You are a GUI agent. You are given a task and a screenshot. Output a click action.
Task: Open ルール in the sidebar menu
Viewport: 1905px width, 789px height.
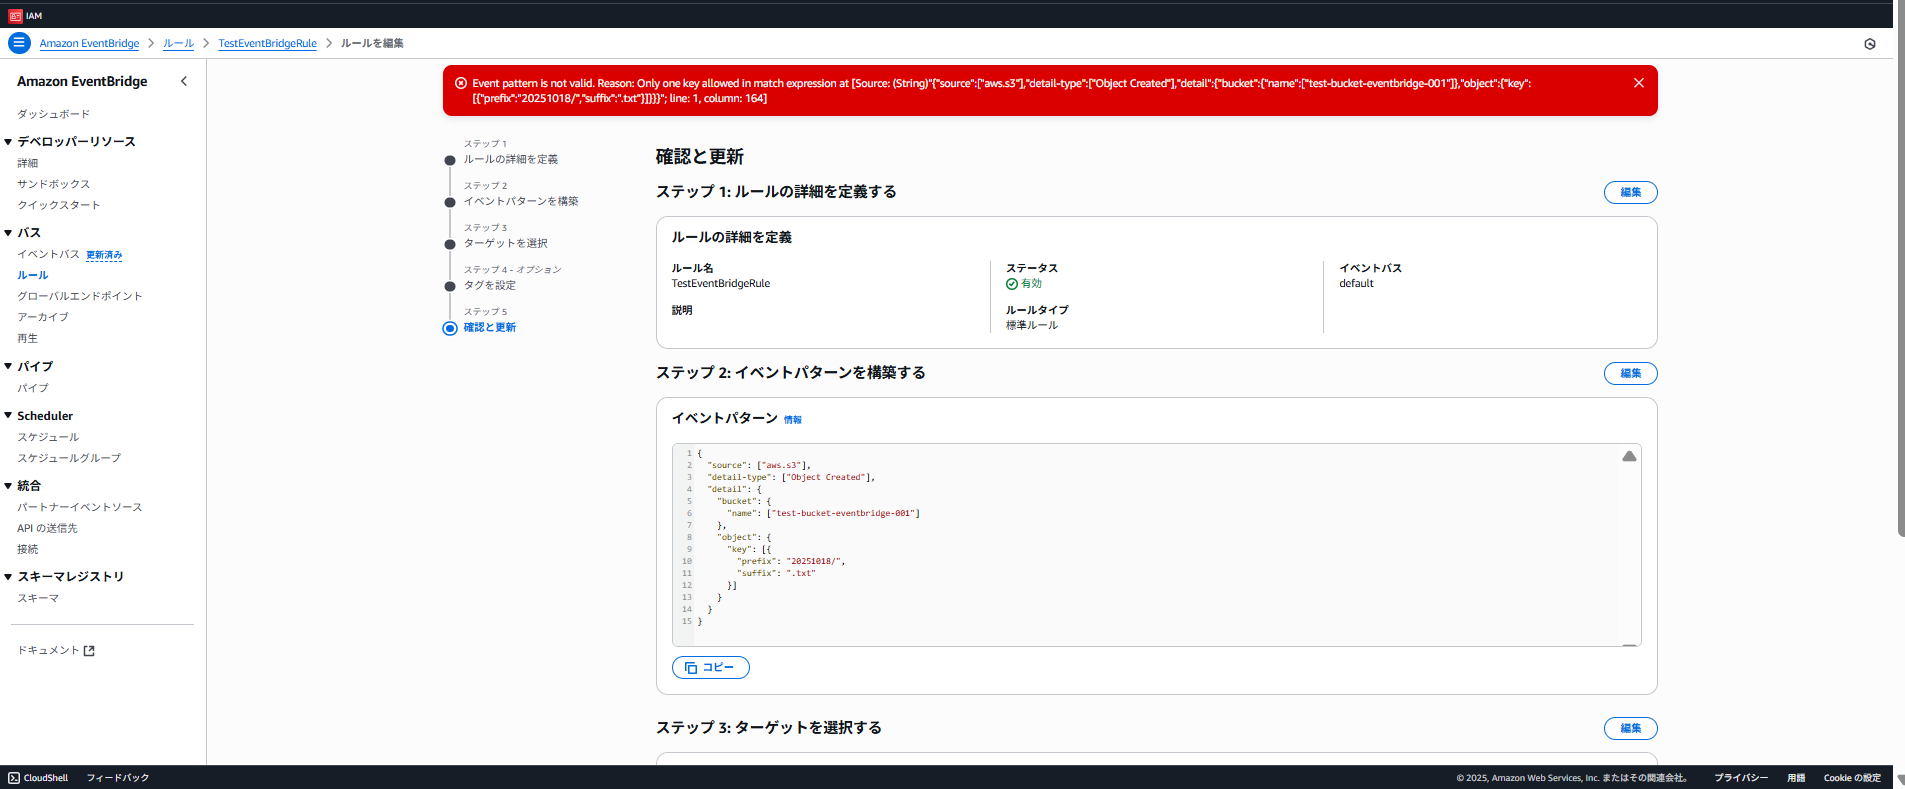coord(32,275)
